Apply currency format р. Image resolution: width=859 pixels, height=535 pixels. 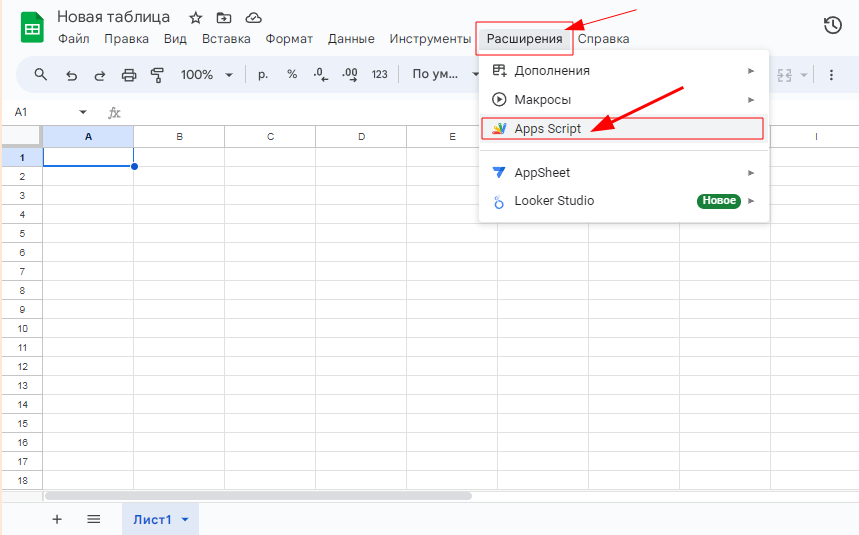click(x=263, y=74)
